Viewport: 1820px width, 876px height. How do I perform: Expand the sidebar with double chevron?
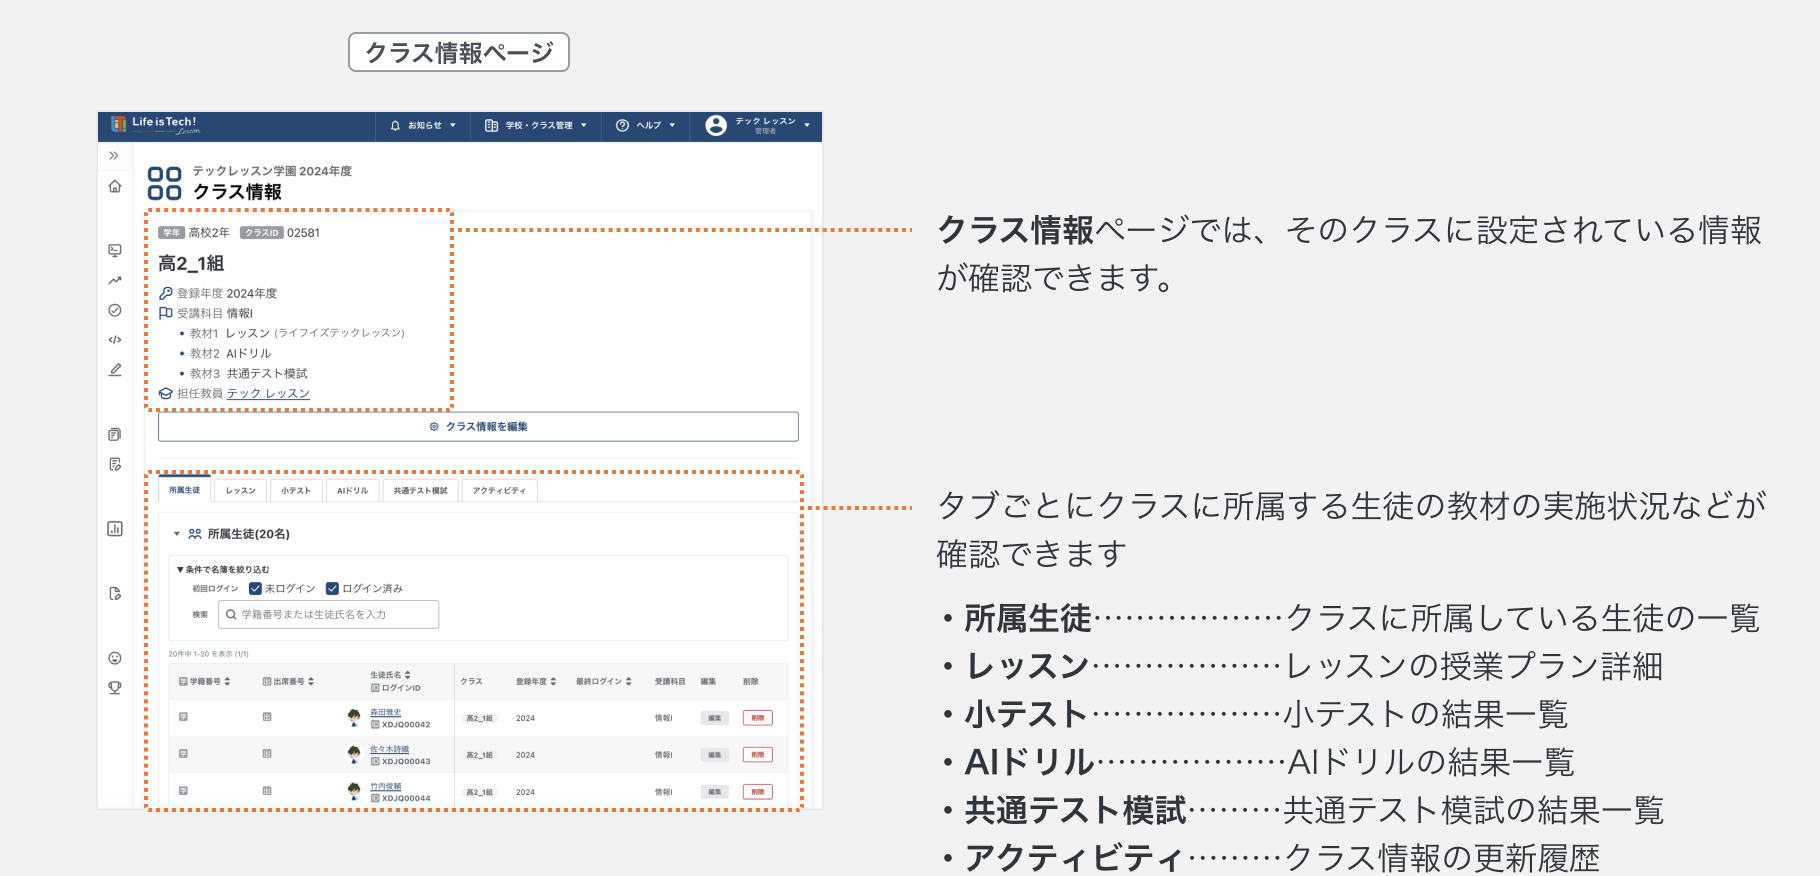[114, 156]
